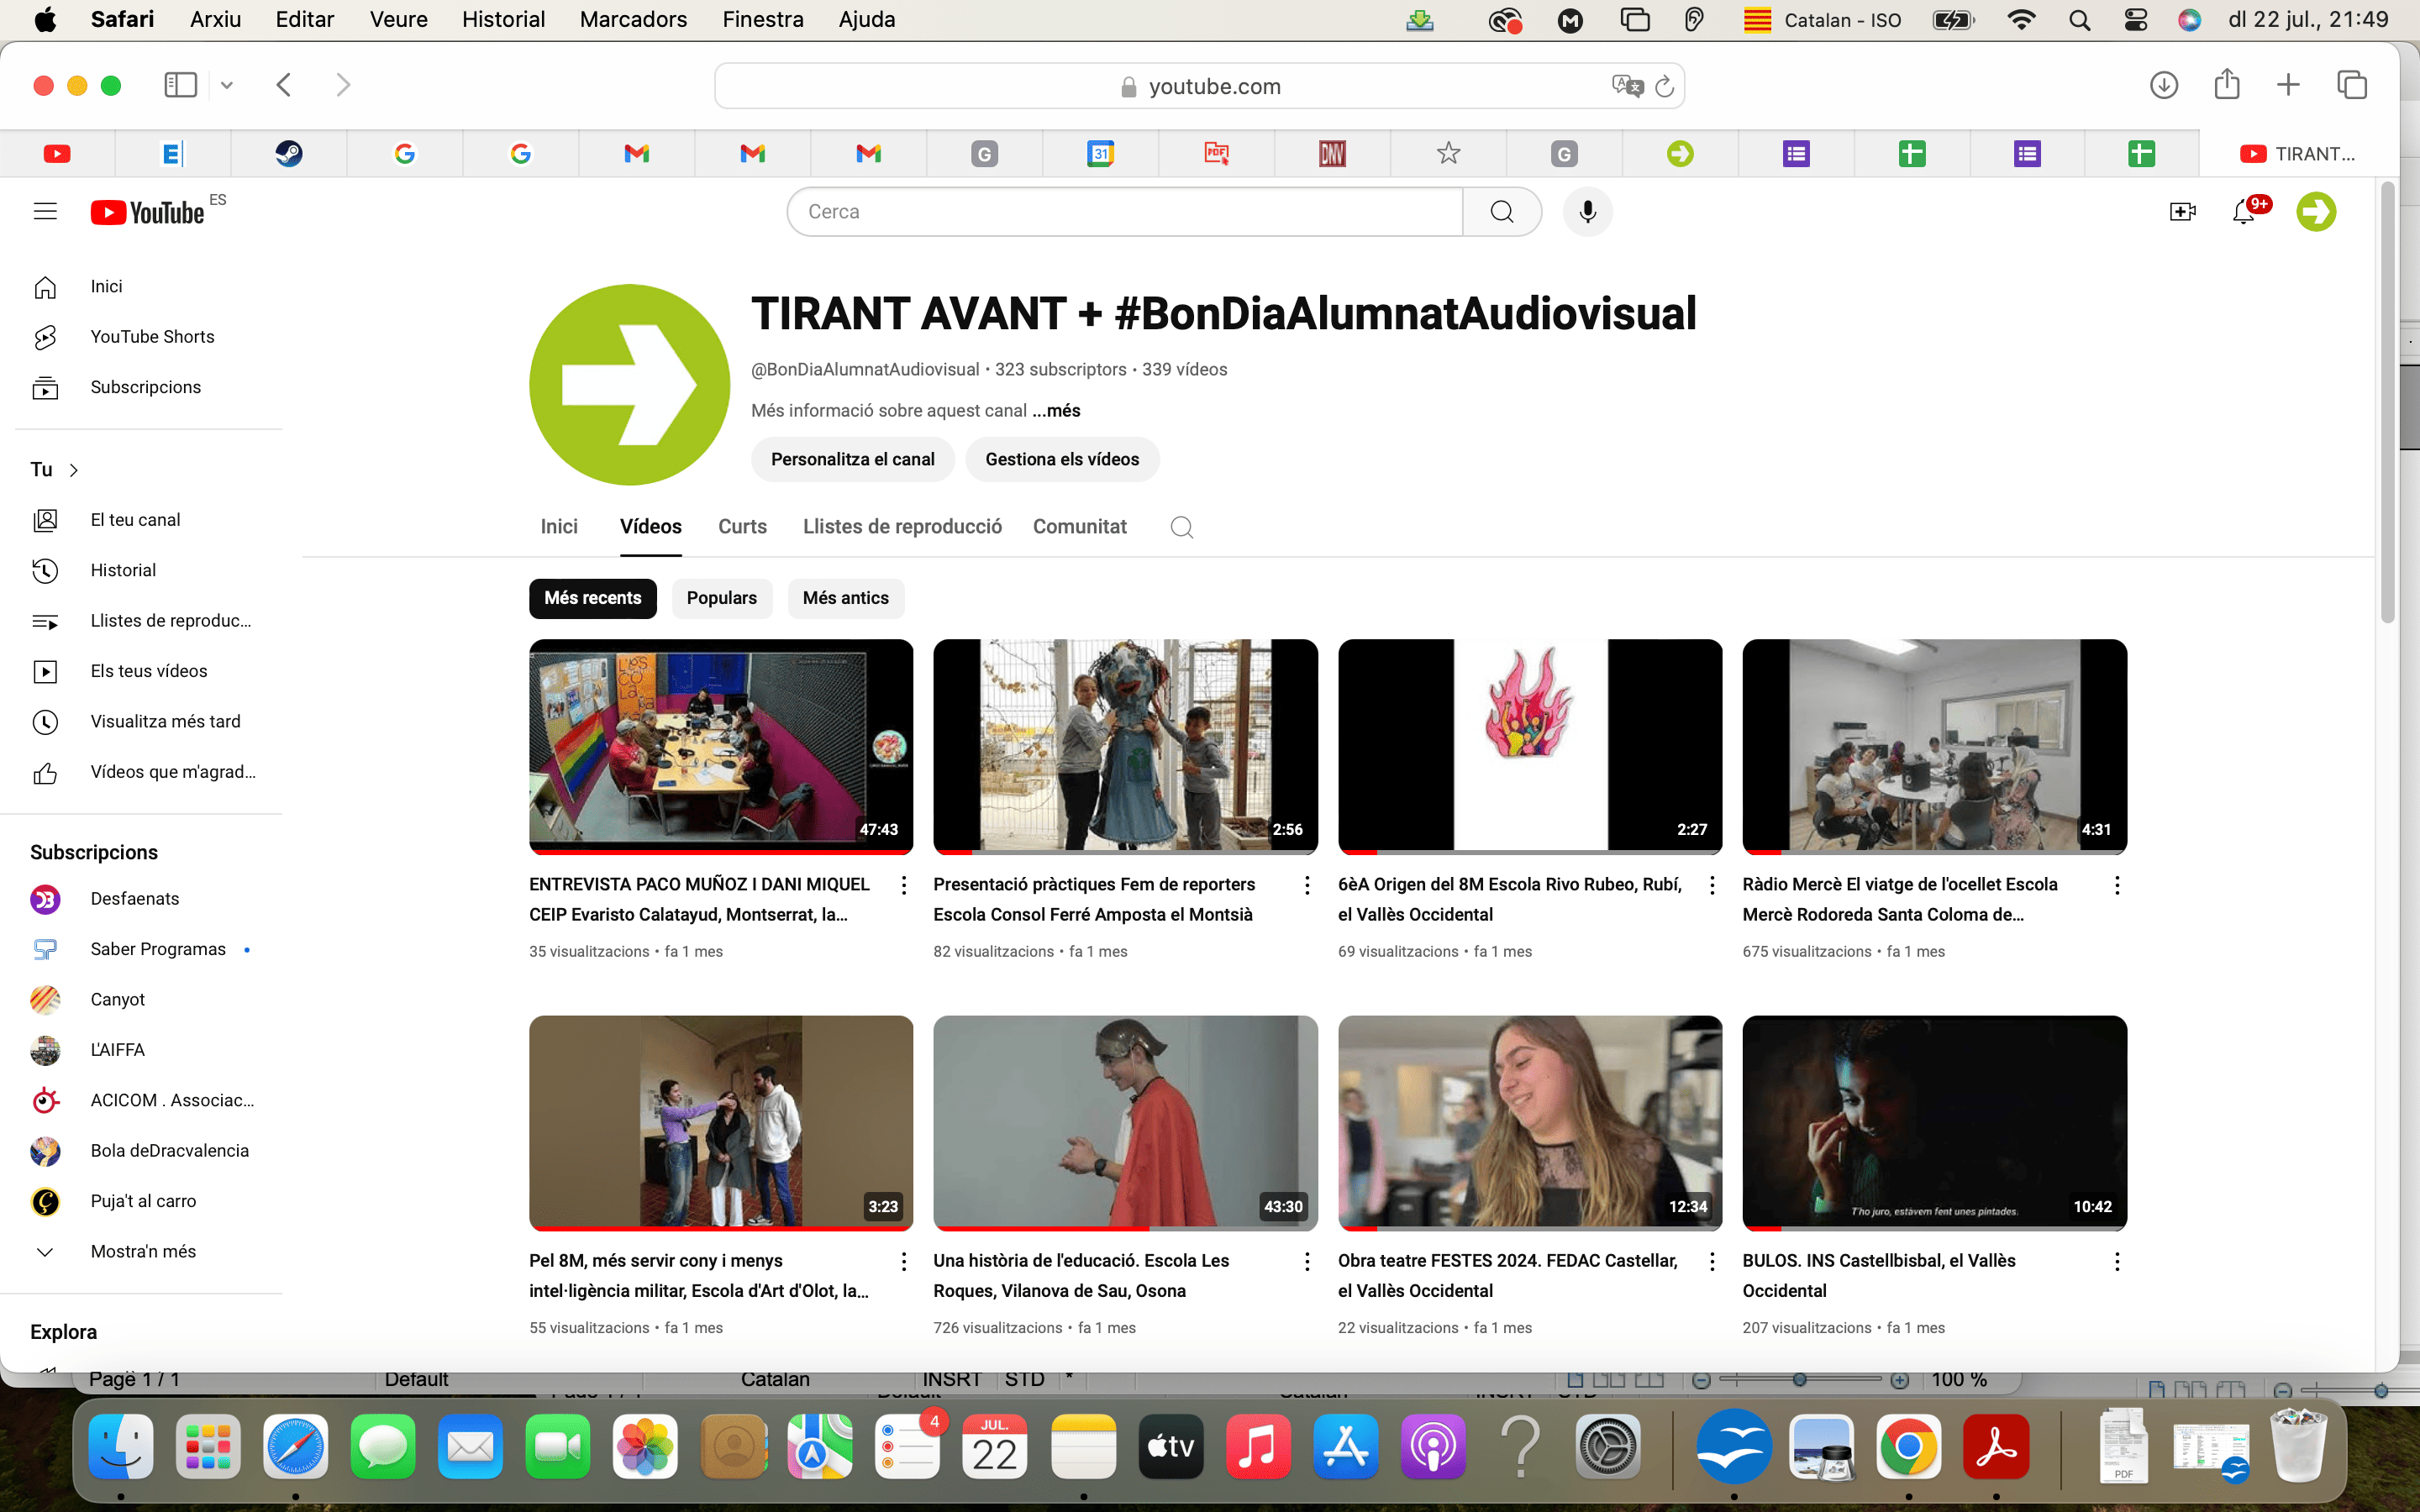The image size is (2420, 1512).
Task: Open Marcadors menu in menu bar
Action: point(633,20)
